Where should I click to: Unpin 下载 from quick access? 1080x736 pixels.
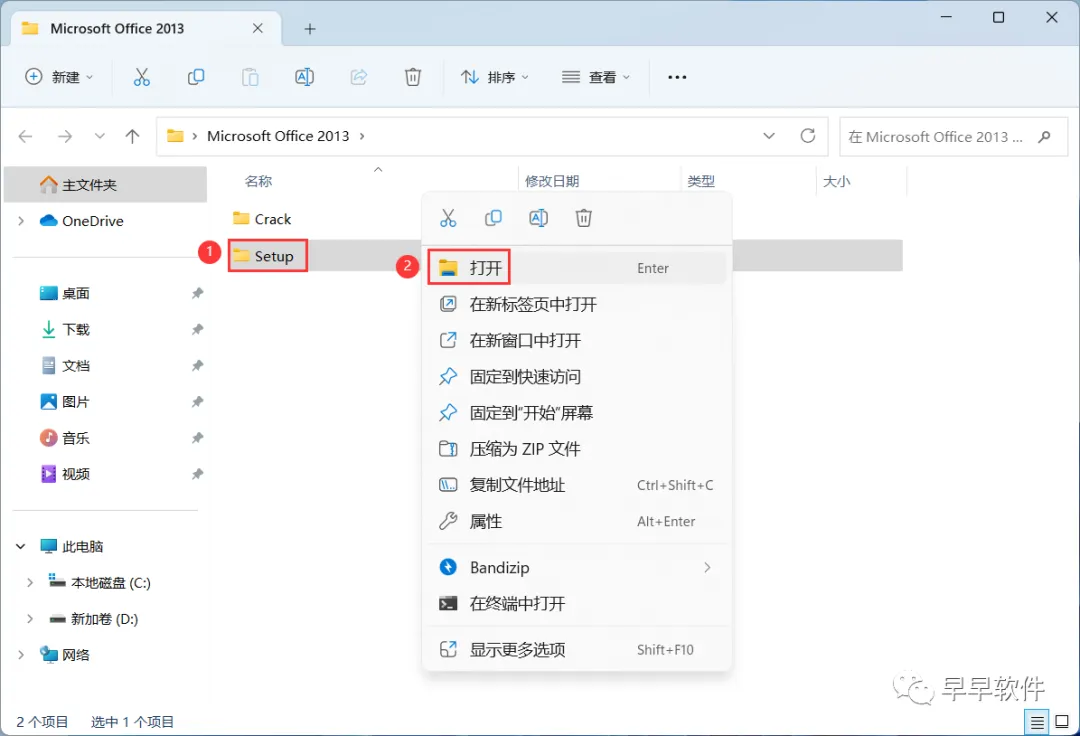tap(197, 329)
